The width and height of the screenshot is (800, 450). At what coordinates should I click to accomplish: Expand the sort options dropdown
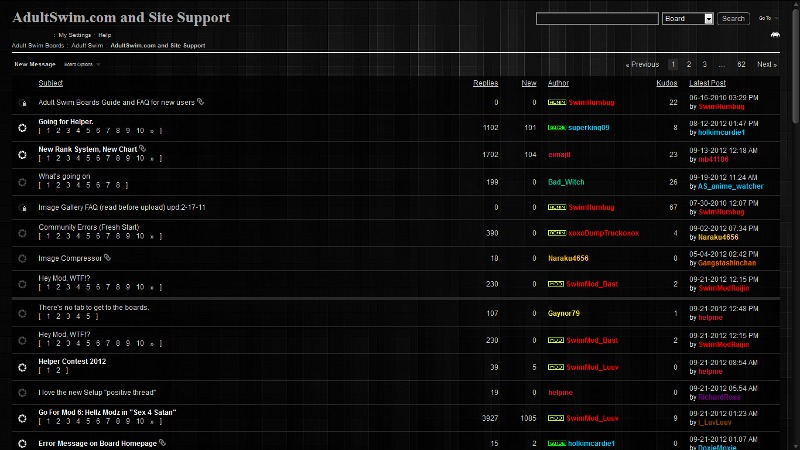82,64
